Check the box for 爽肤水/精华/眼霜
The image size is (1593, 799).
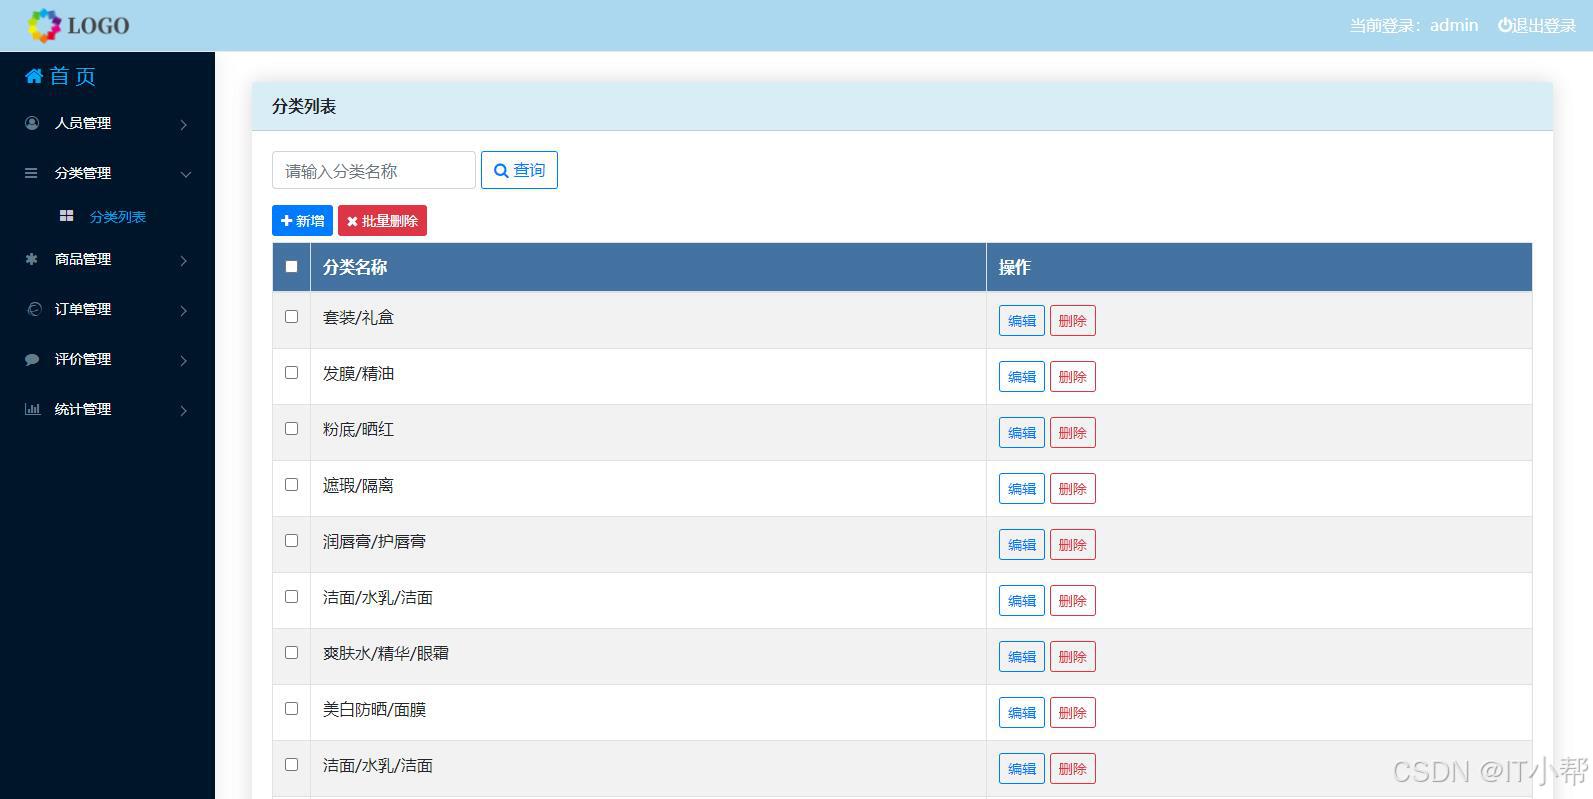(291, 652)
